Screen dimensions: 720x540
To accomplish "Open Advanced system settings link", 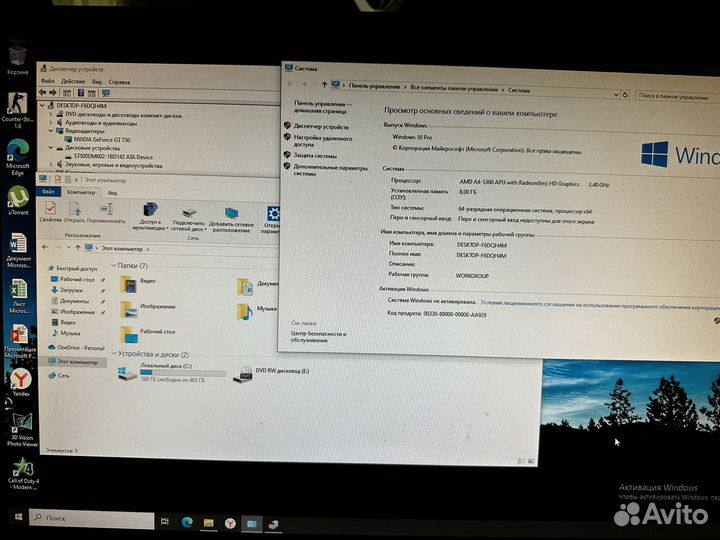I will [331, 170].
